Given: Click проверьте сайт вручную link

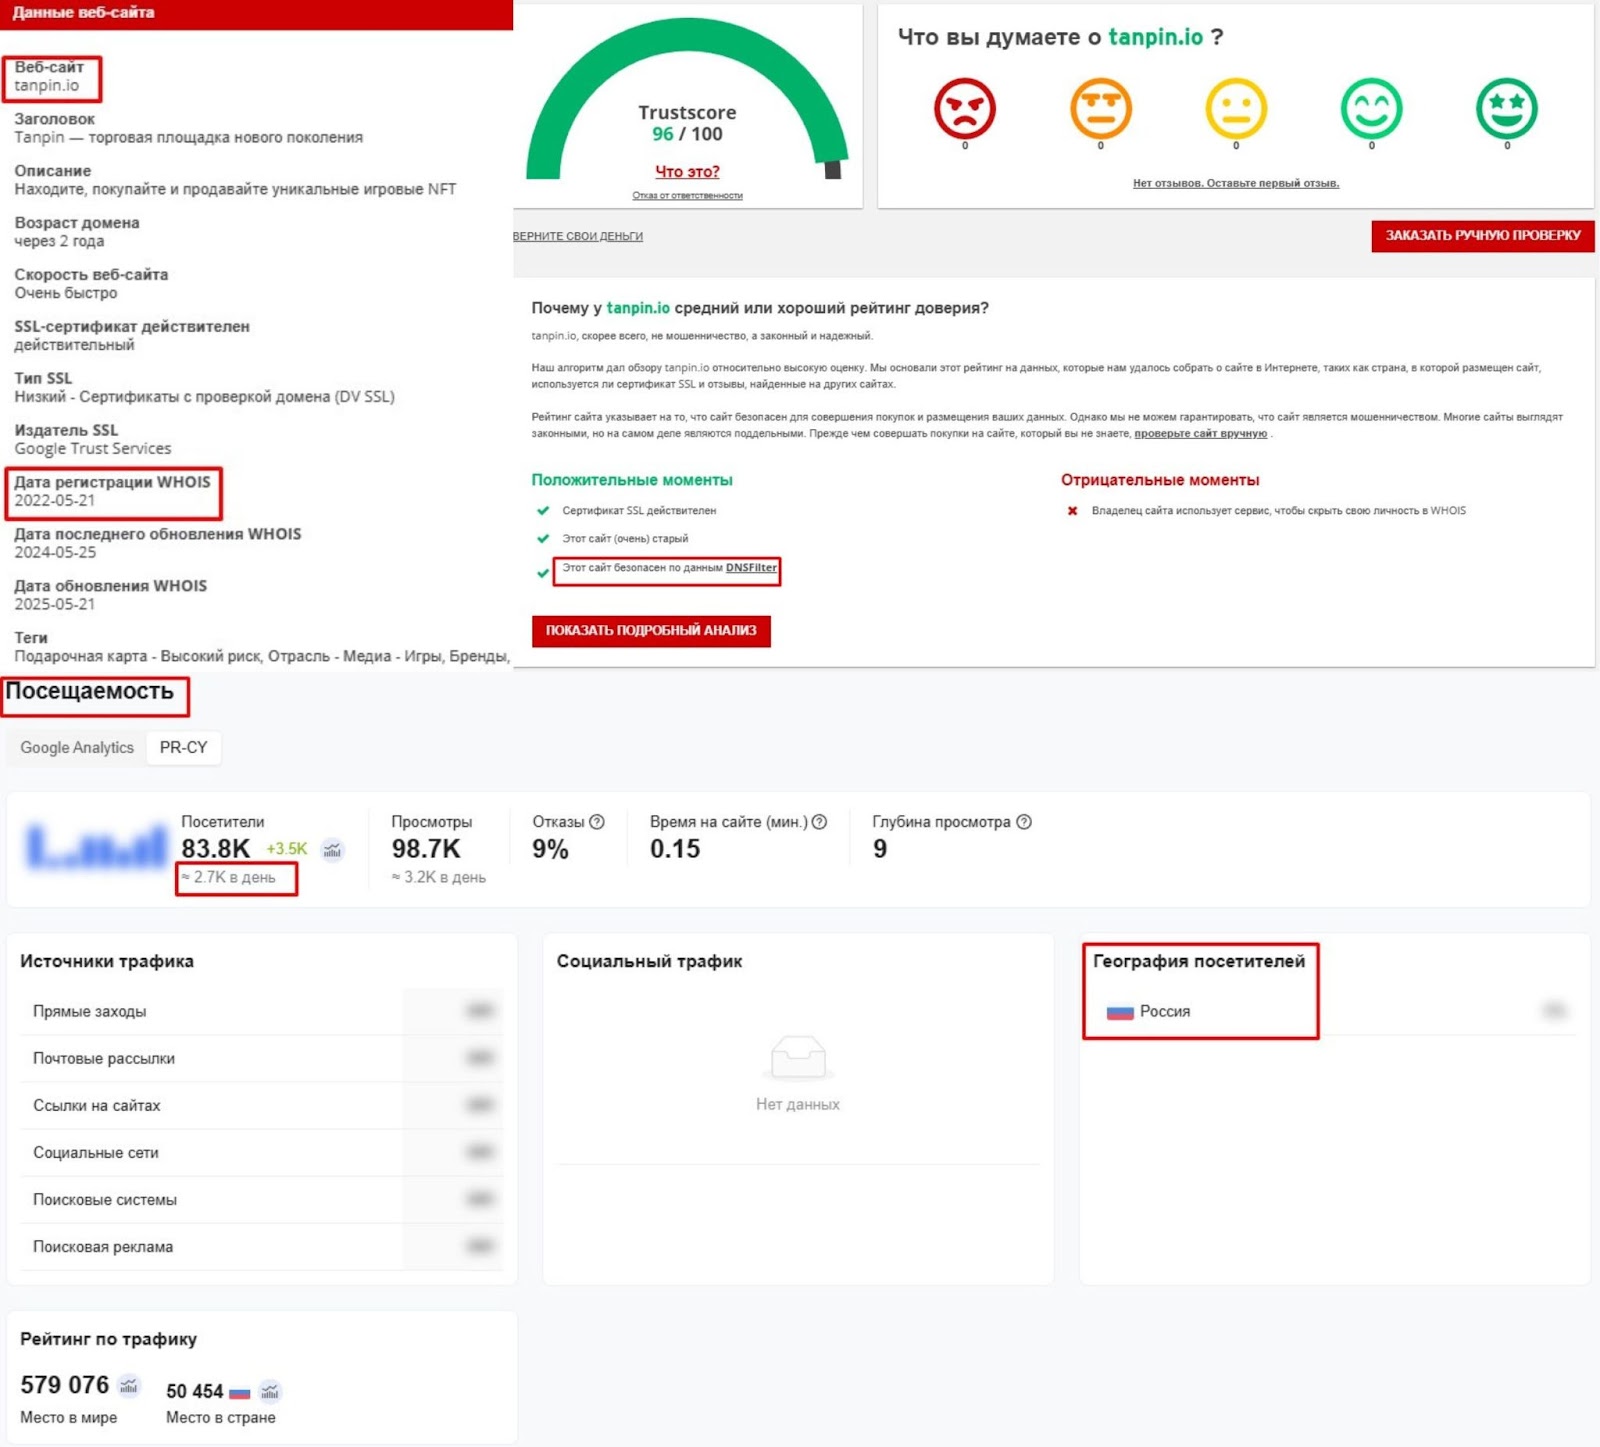Looking at the screenshot, I should click(x=1200, y=434).
